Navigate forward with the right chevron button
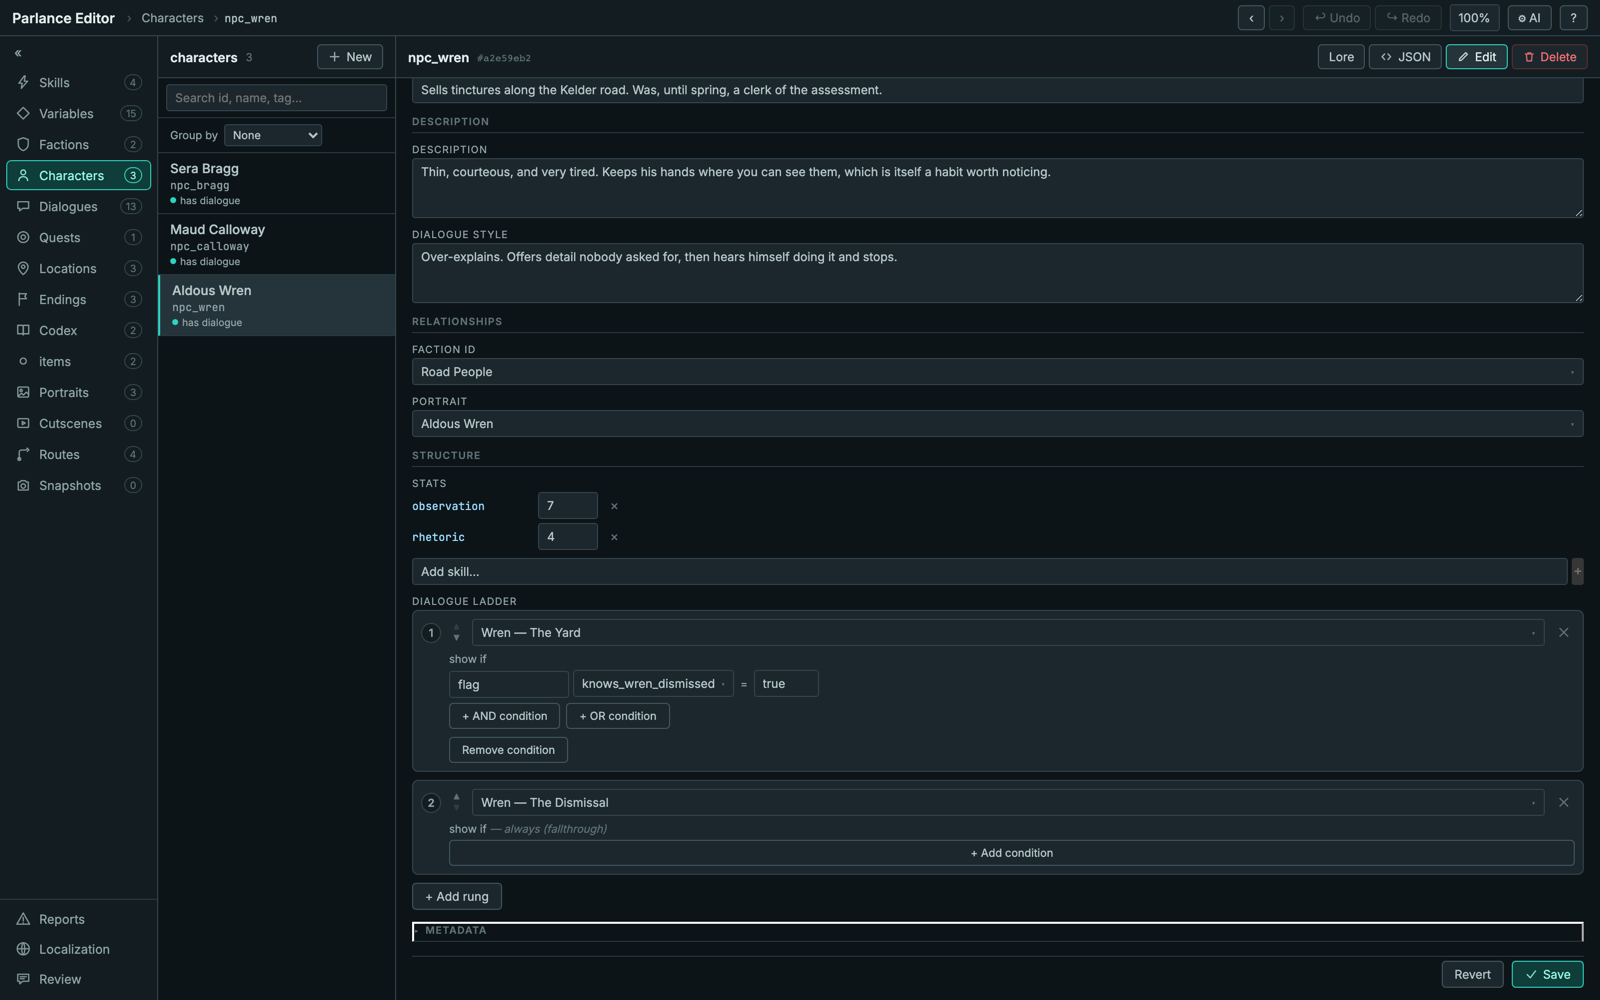Image resolution: width=1600 pixels, height=1000 pixels. pos(1282,18)
